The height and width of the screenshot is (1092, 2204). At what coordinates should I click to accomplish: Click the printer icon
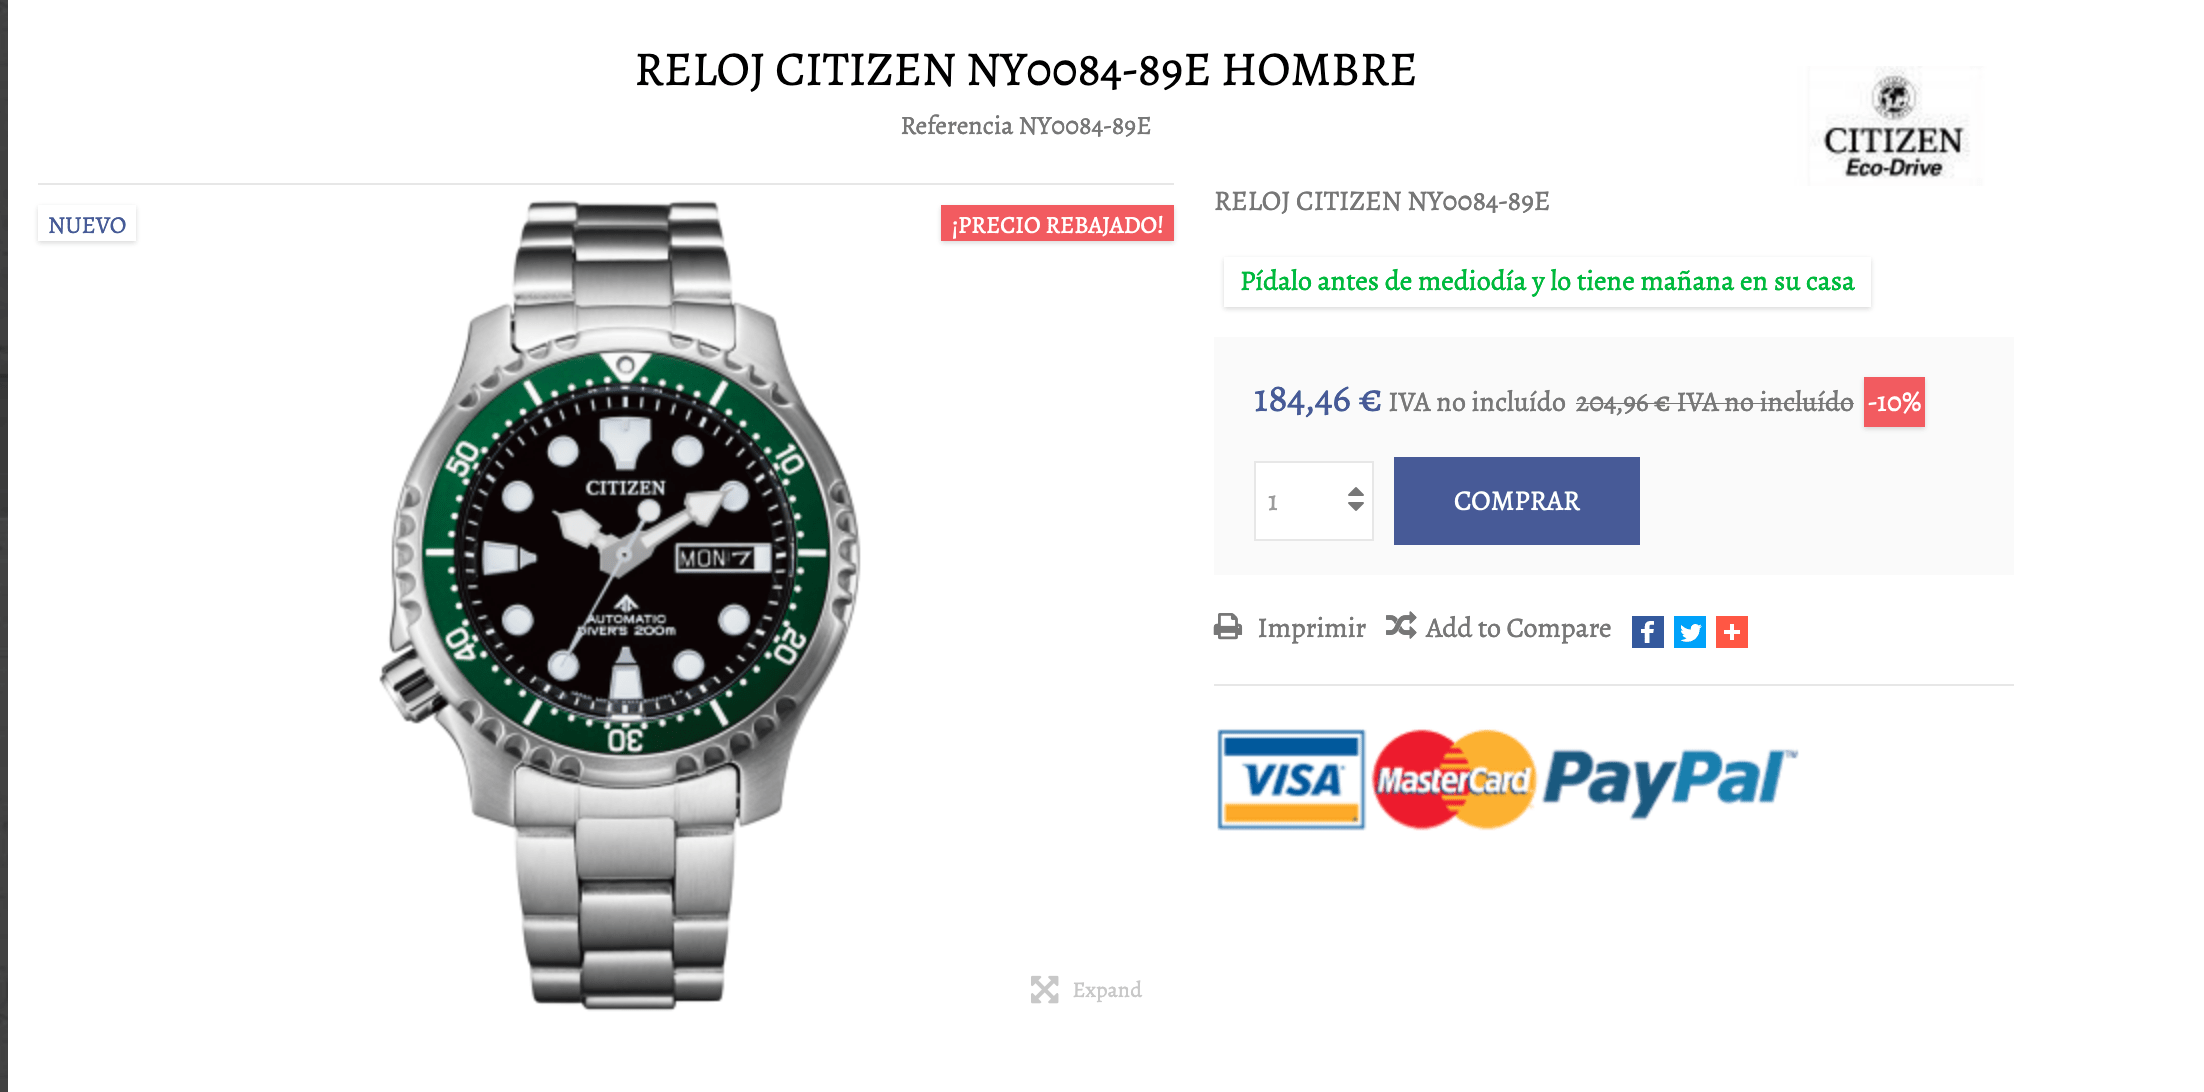(1228, 627)
